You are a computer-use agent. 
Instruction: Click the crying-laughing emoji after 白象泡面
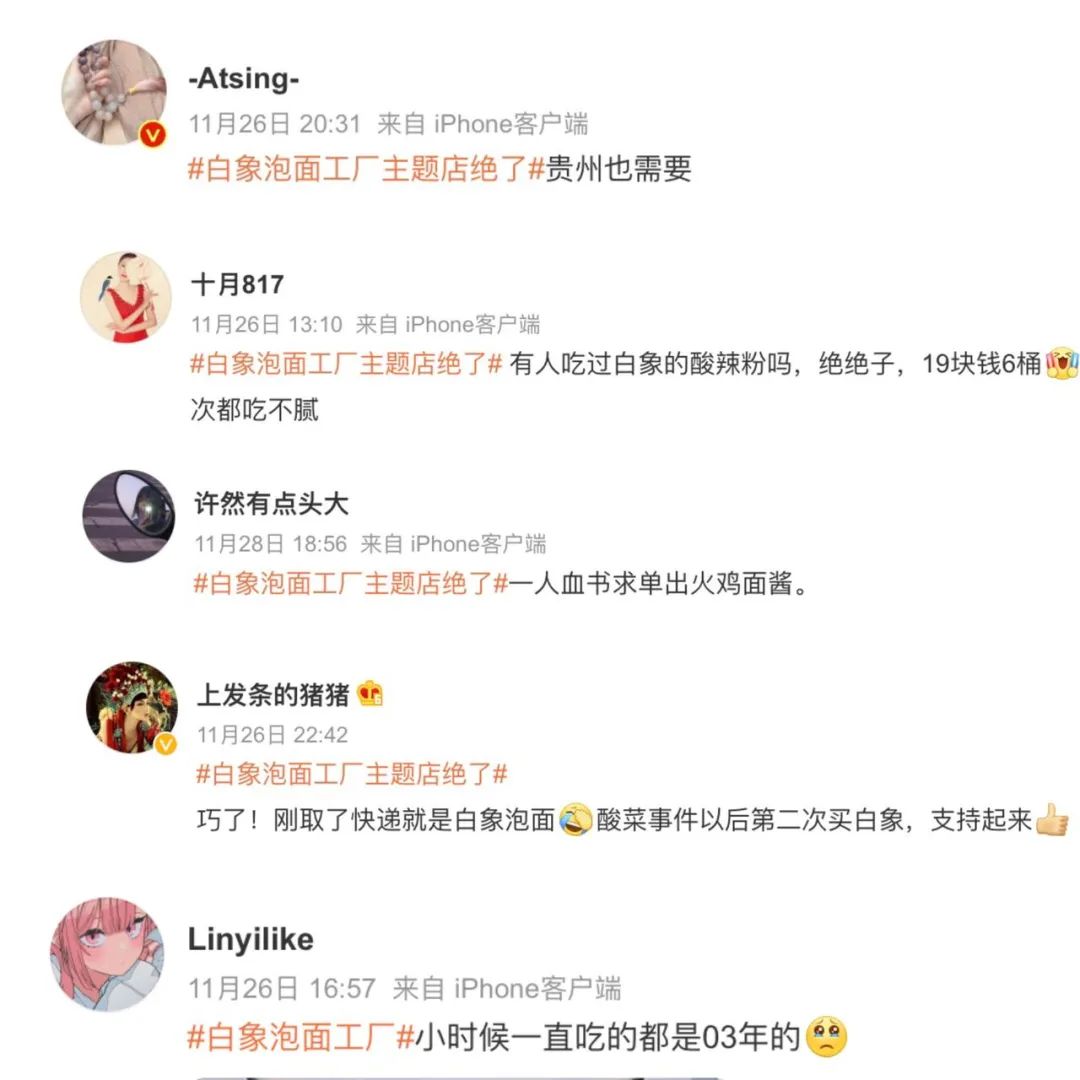(575, 819)
